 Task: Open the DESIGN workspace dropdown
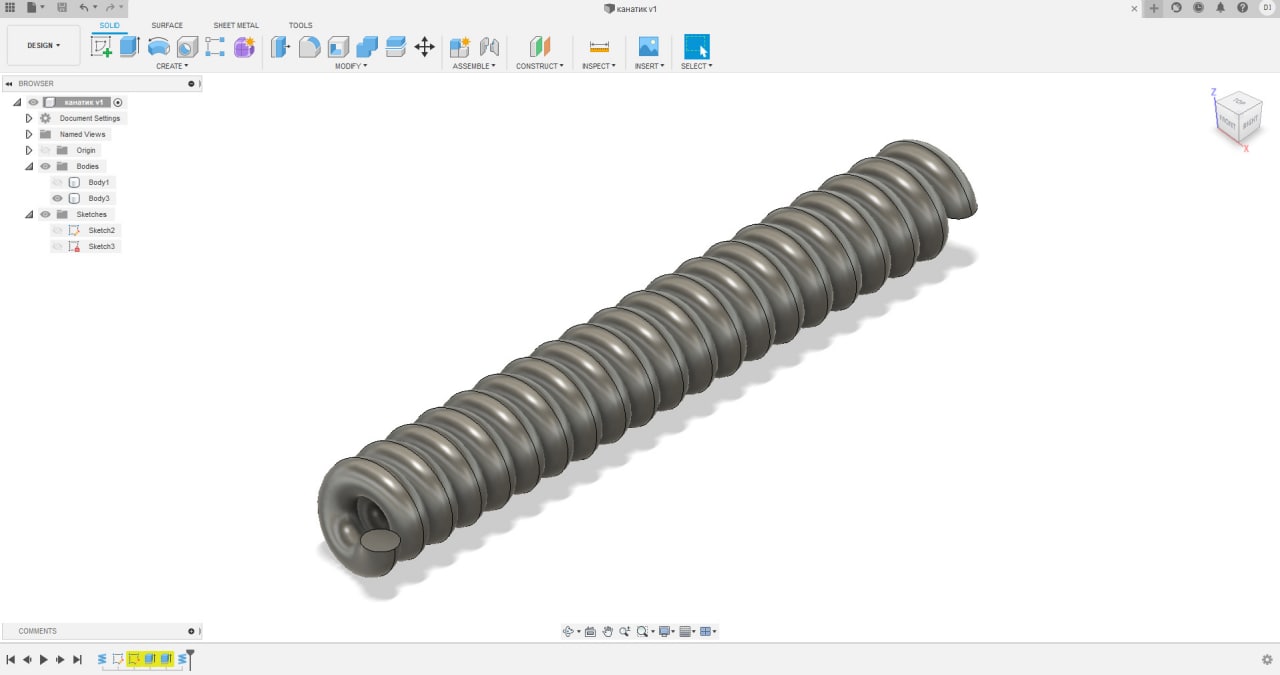pyautogui.click(x=43, y=45)
